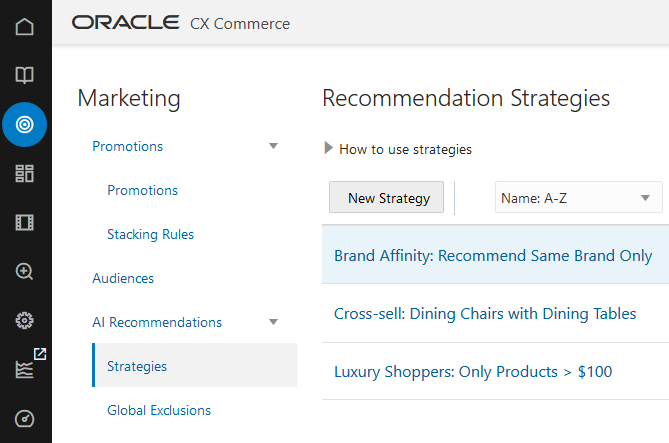Image resolution: width=669 pixels, height=443 pixels.
Task: Expand the How to use strategies section
Action: (x=330, y=149)
